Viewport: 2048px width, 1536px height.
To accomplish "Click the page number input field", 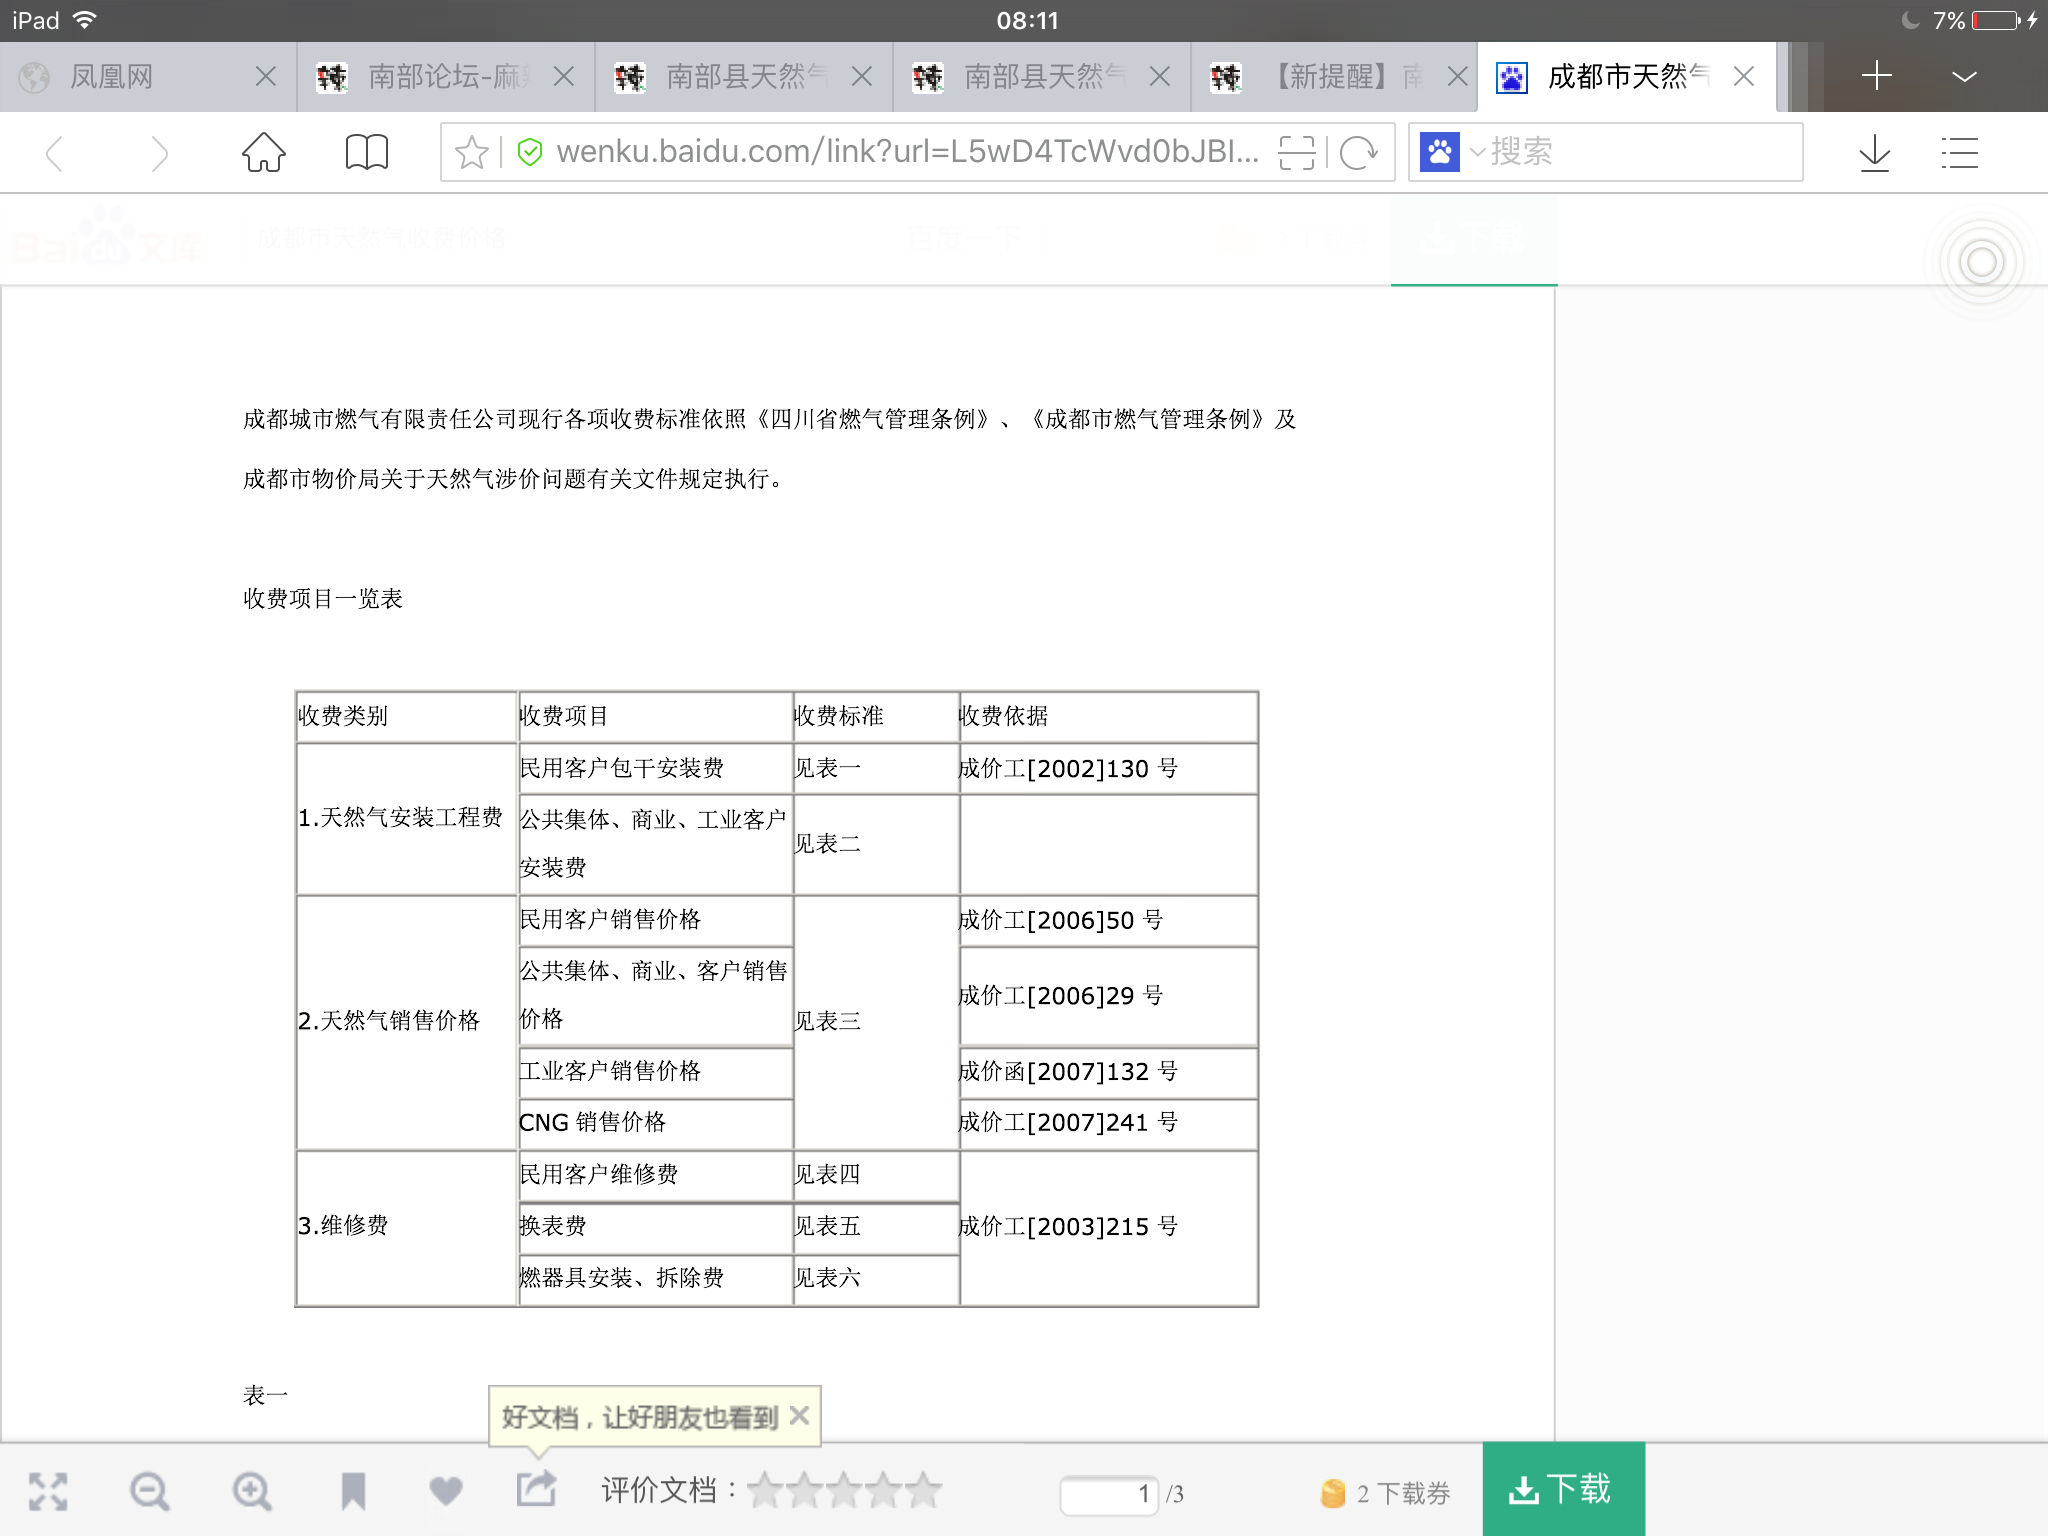I will coord(1108,1494).
